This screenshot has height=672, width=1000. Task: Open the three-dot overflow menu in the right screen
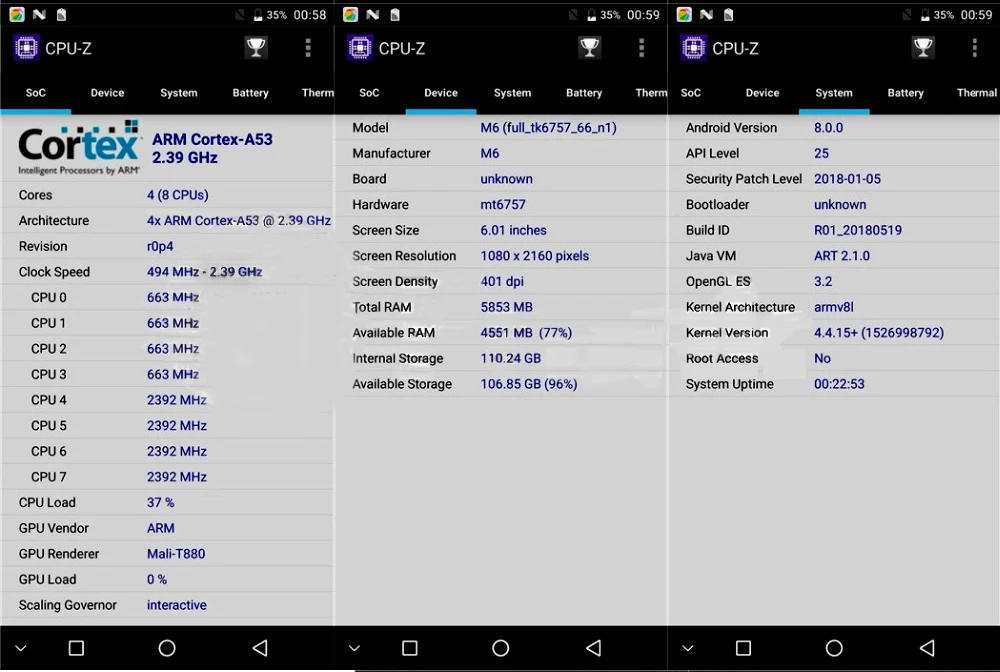(x=974, y=48)
